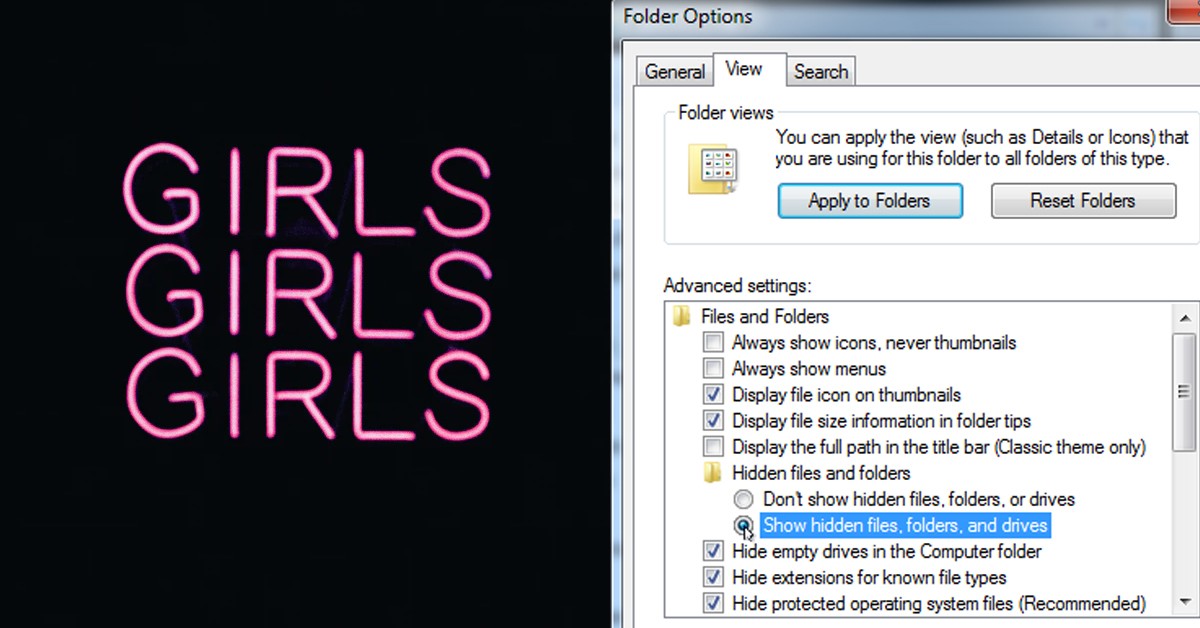The height and width of the screenshot is (628, 1200).
Task: Disable Display file size information in folder tips
Action: (x=713, y=421)
